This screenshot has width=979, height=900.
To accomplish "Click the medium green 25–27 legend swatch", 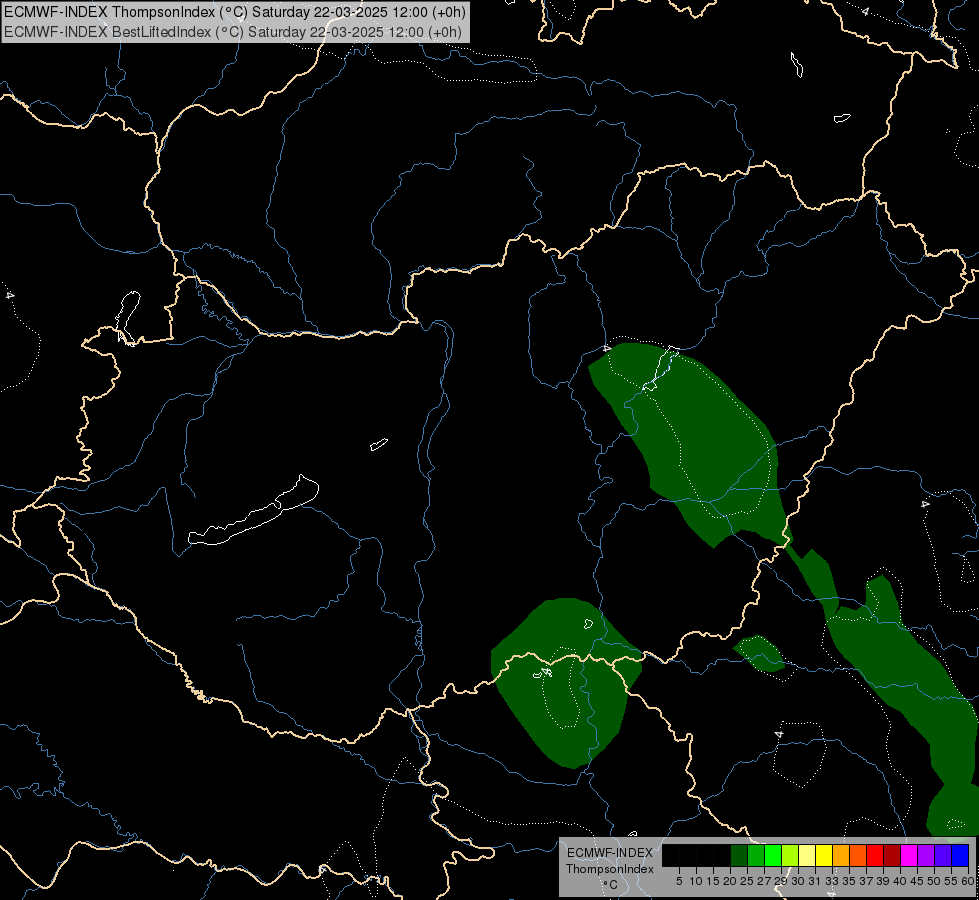I will click(x=756, y=855).
